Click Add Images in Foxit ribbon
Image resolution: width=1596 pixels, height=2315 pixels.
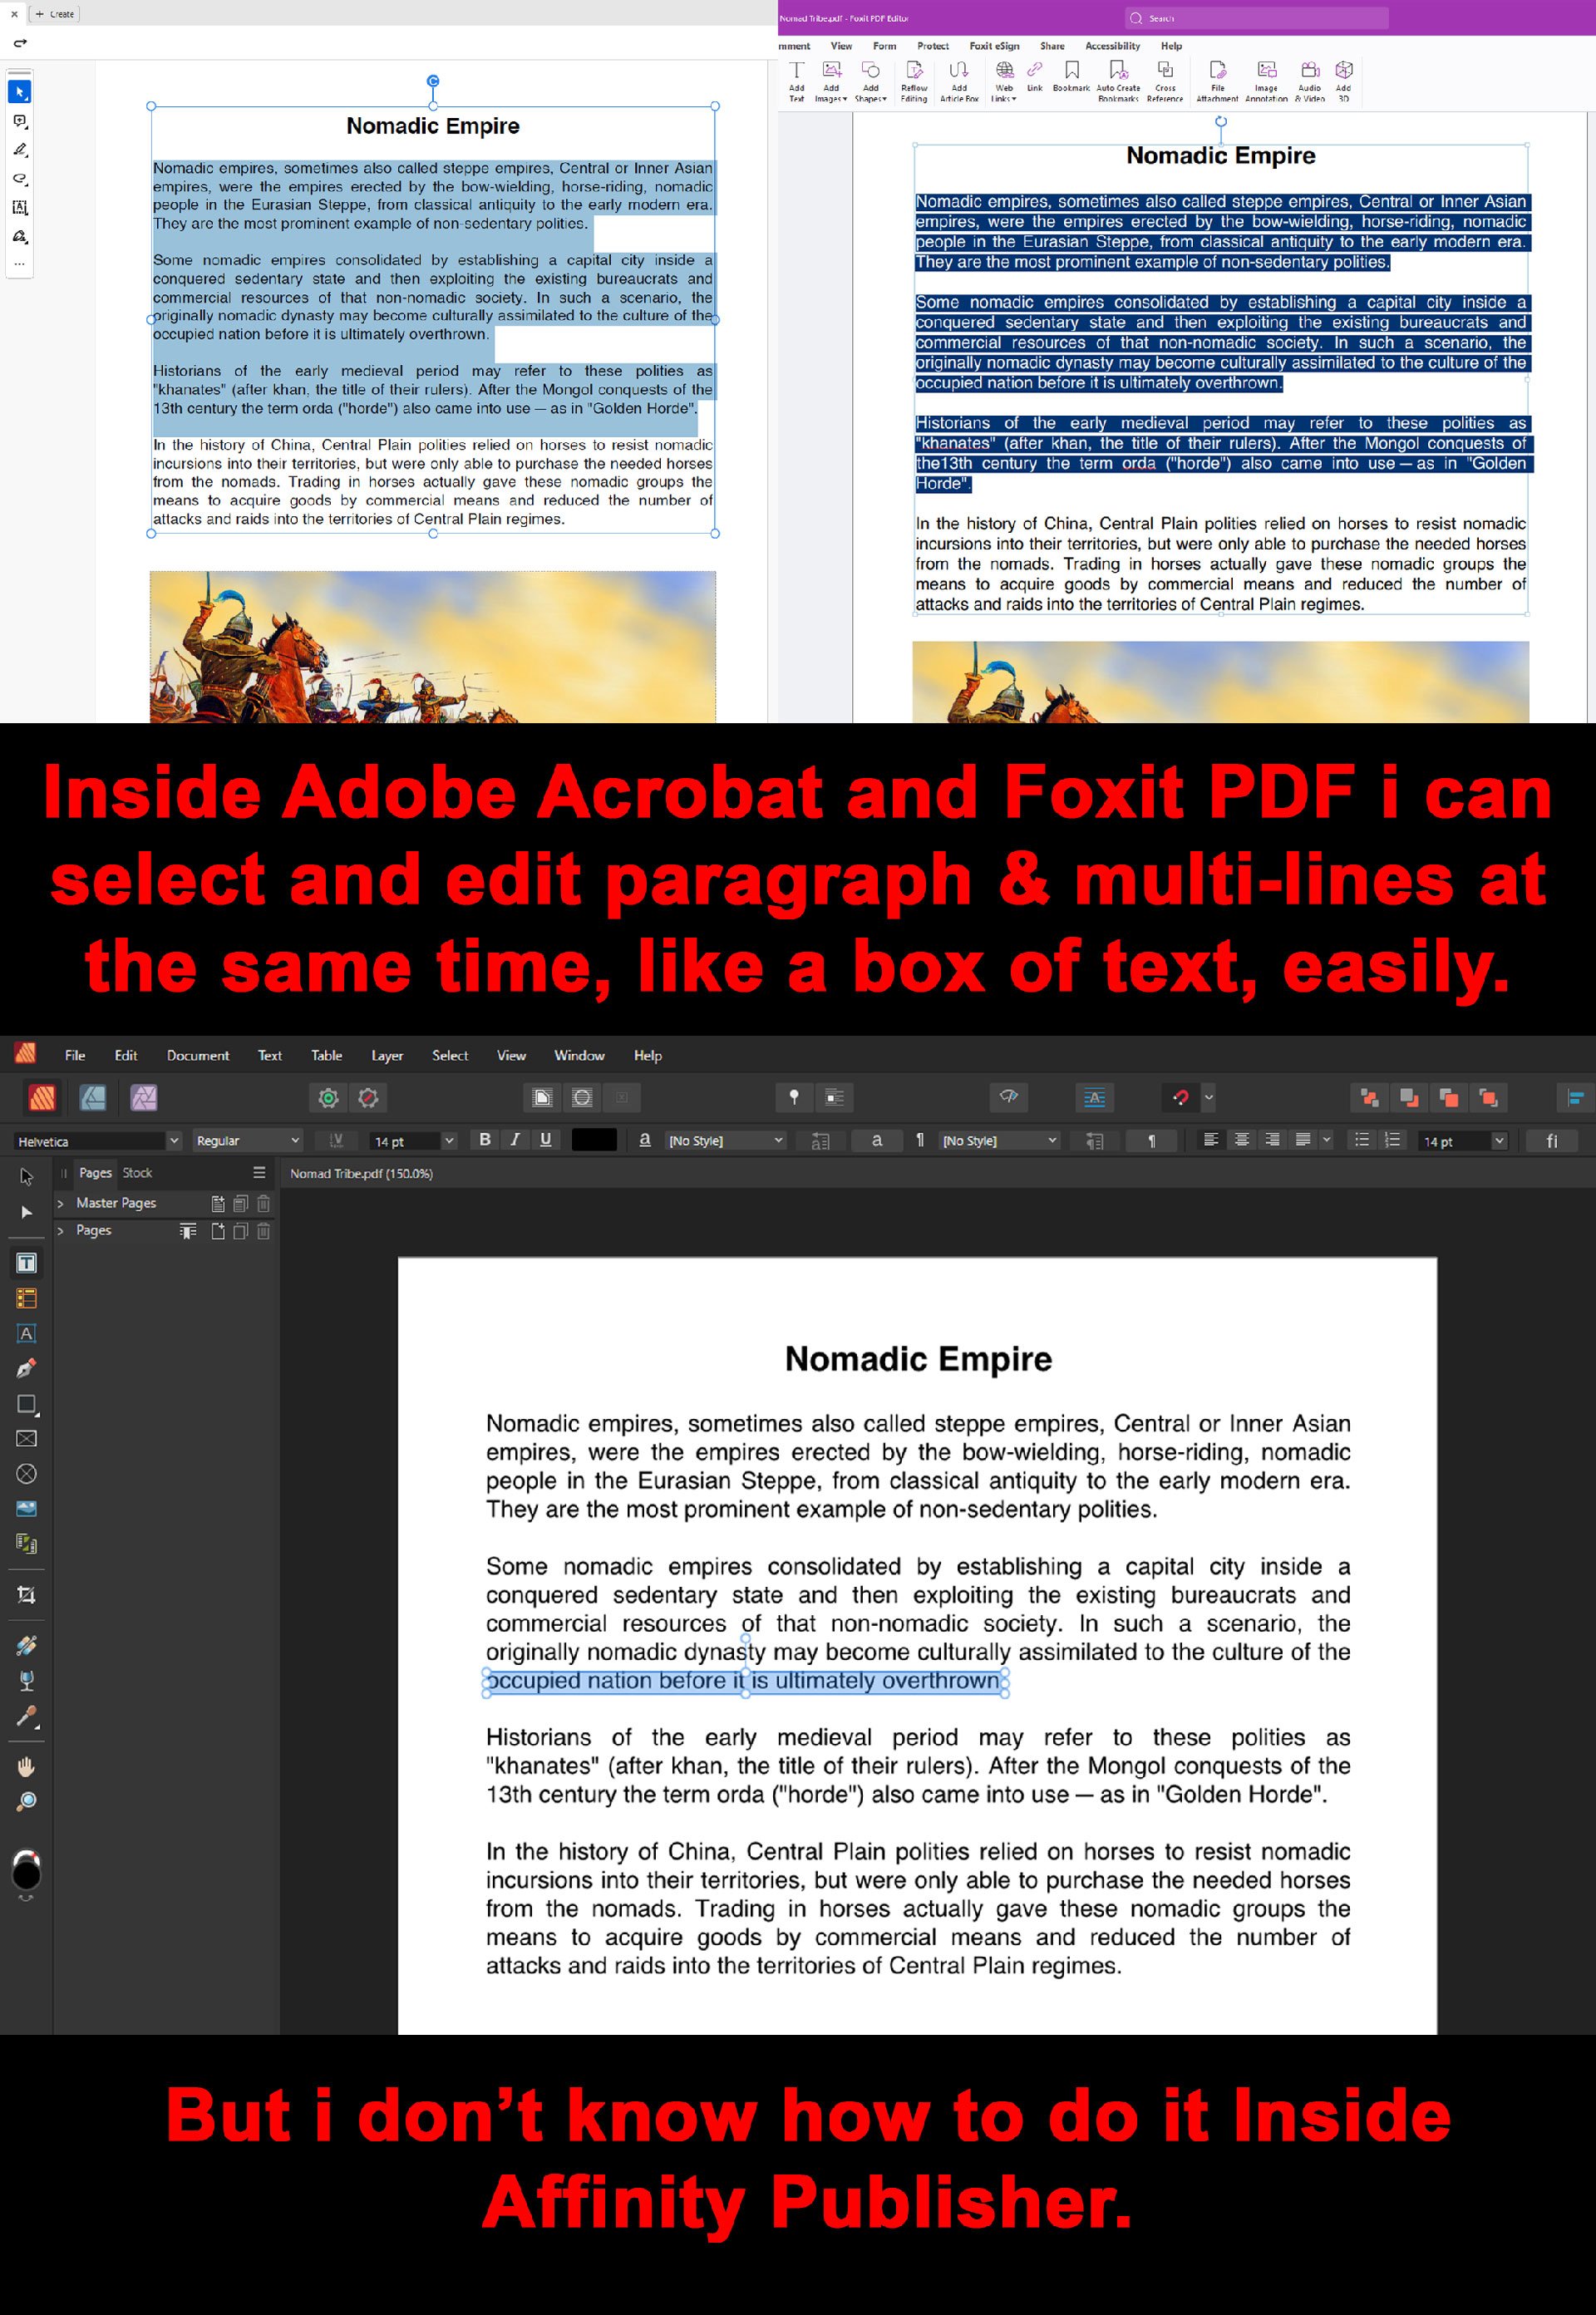[x=831, y=80]
